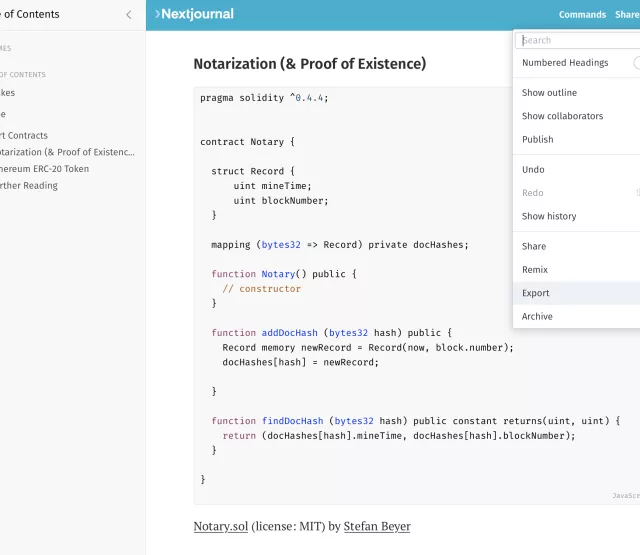Click Undo in the commands menu

coord(533,170)
